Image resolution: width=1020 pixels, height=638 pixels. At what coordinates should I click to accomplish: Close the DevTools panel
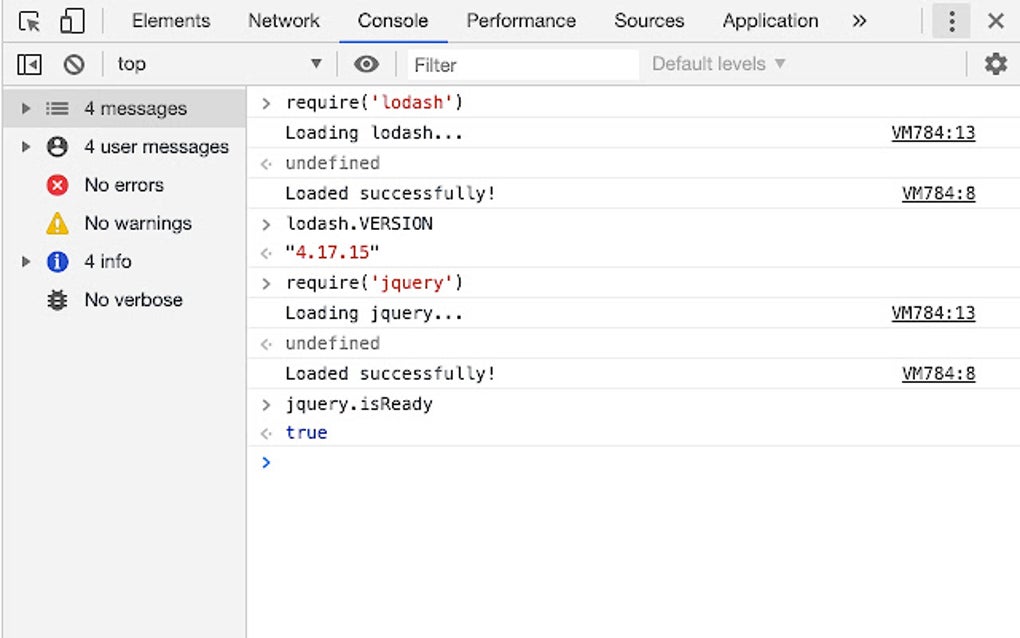tap(995, 21)
